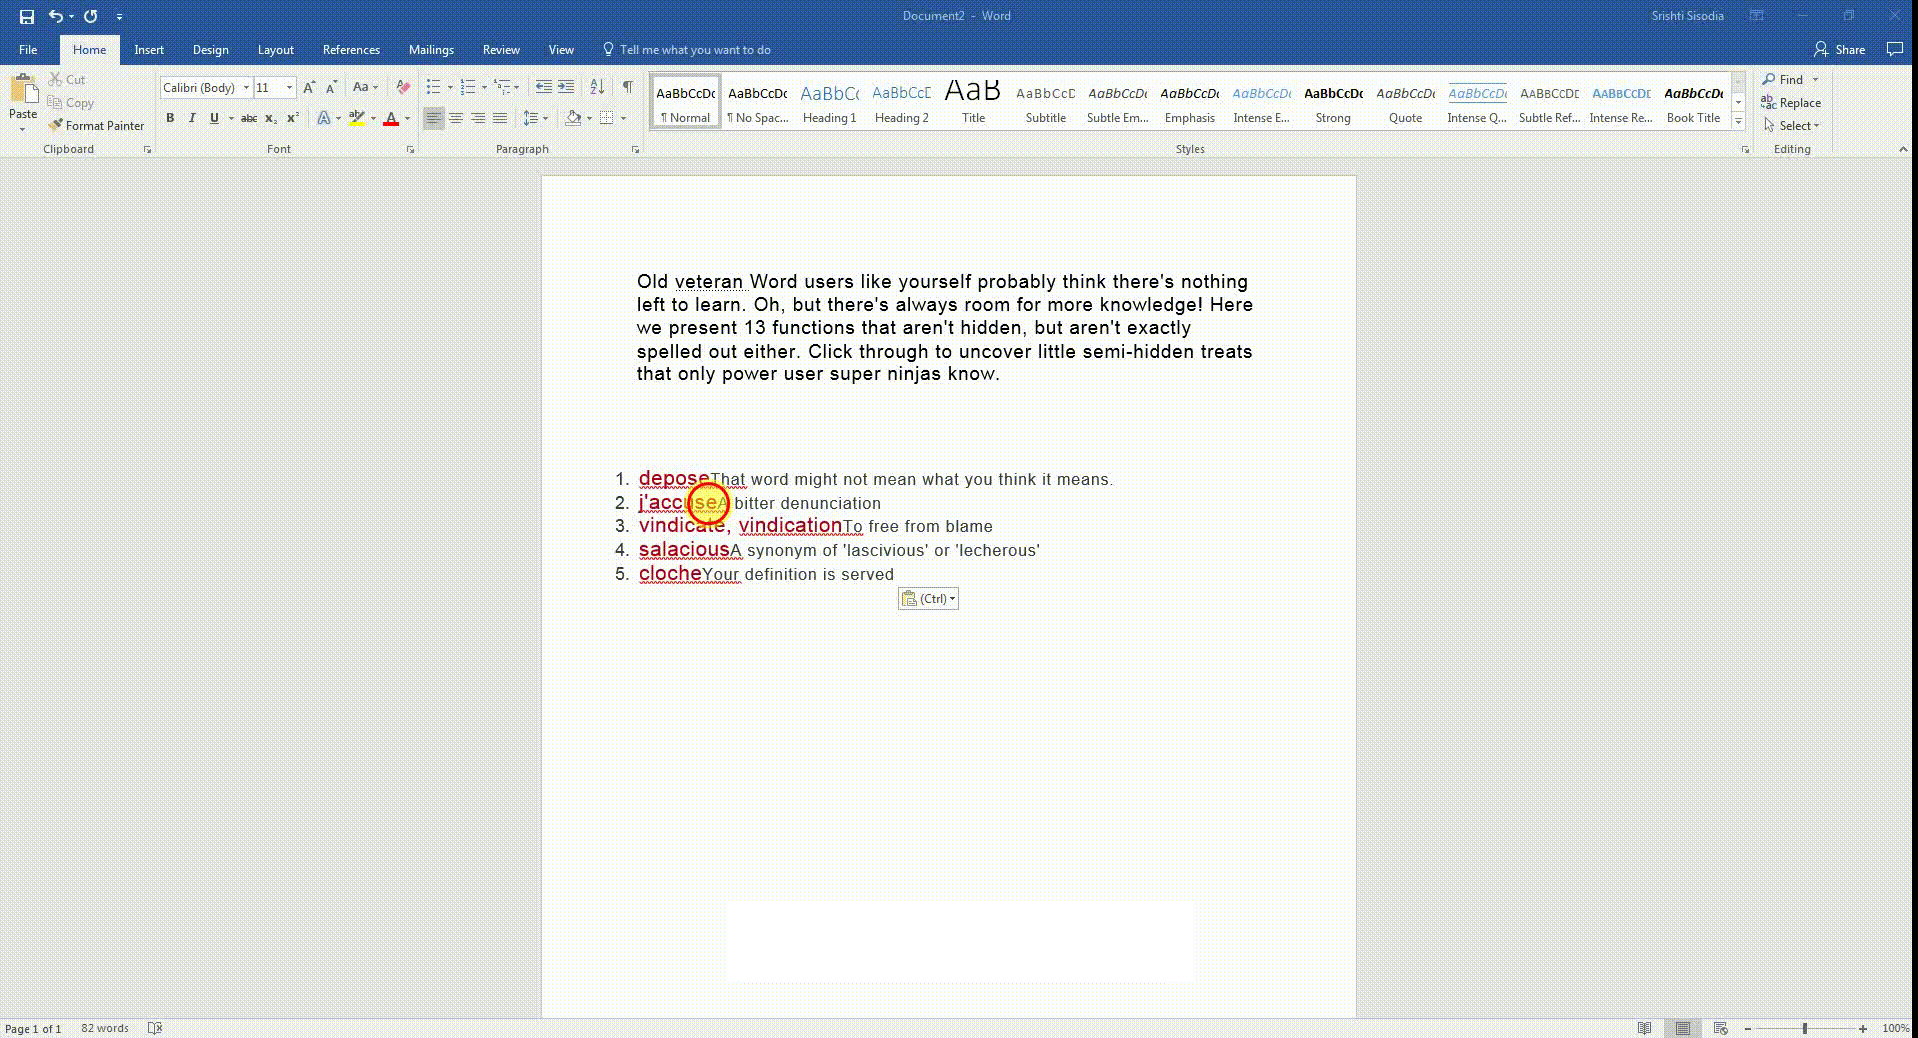Apply subscript formatting
Screen dimensions: 1918x1038
coord(271,118)
